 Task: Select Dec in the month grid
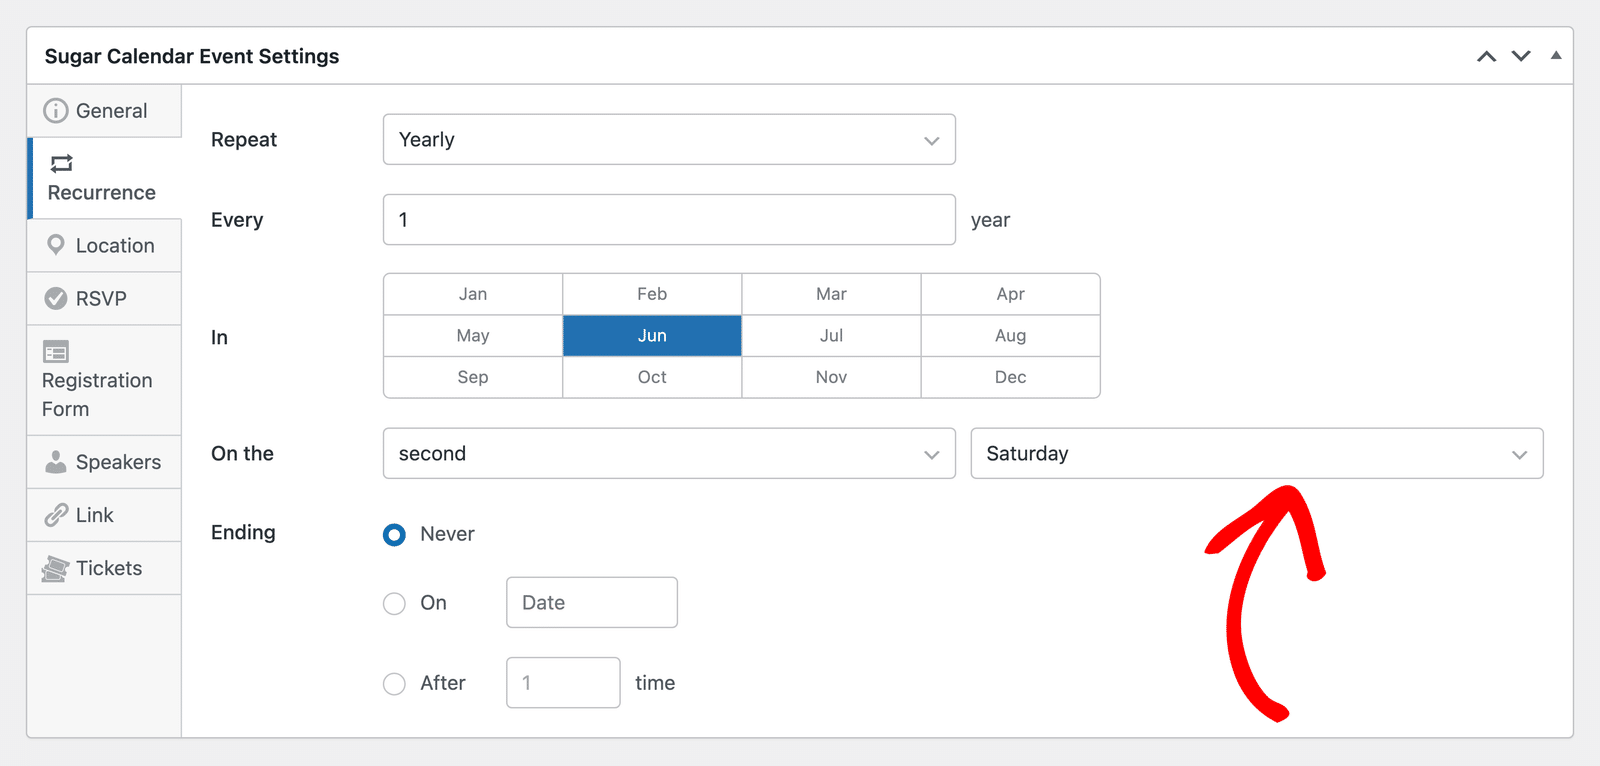click(x=1010, y=377)
